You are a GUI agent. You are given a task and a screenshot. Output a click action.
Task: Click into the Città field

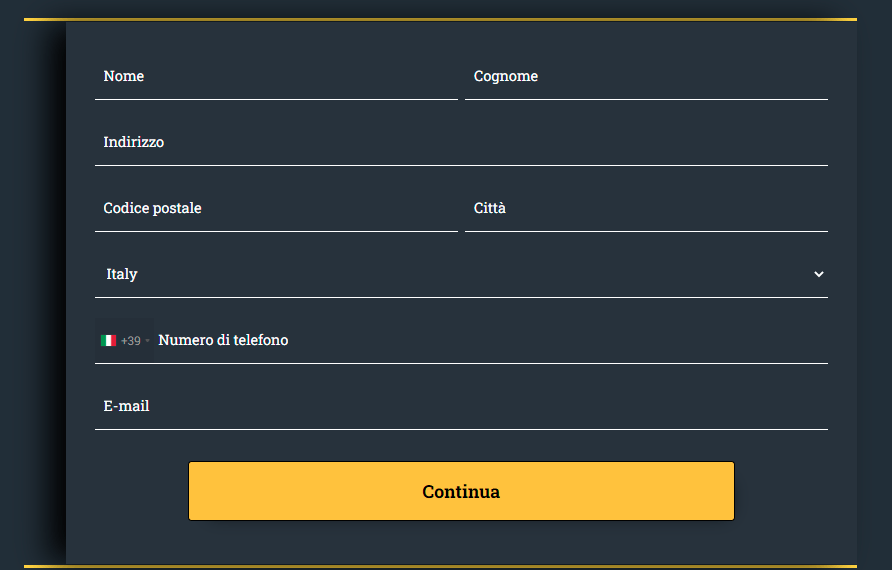point(646,208)
